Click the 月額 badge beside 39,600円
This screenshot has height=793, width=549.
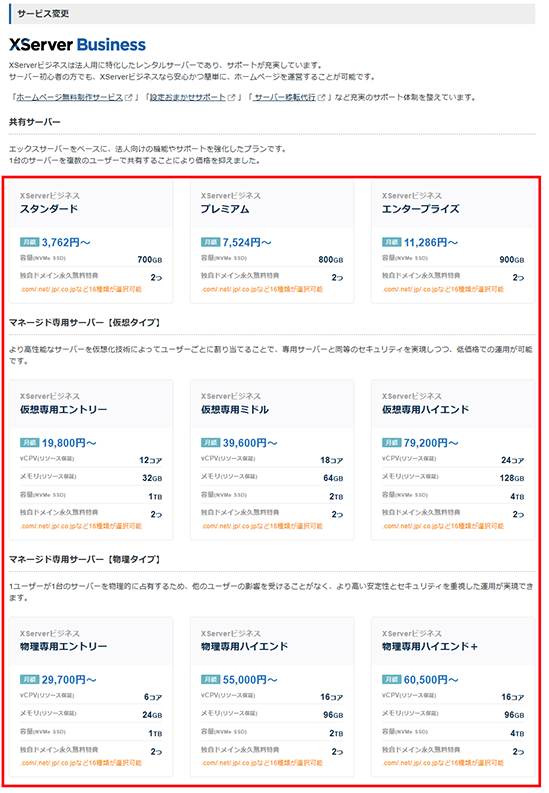[x=210, y=443]
